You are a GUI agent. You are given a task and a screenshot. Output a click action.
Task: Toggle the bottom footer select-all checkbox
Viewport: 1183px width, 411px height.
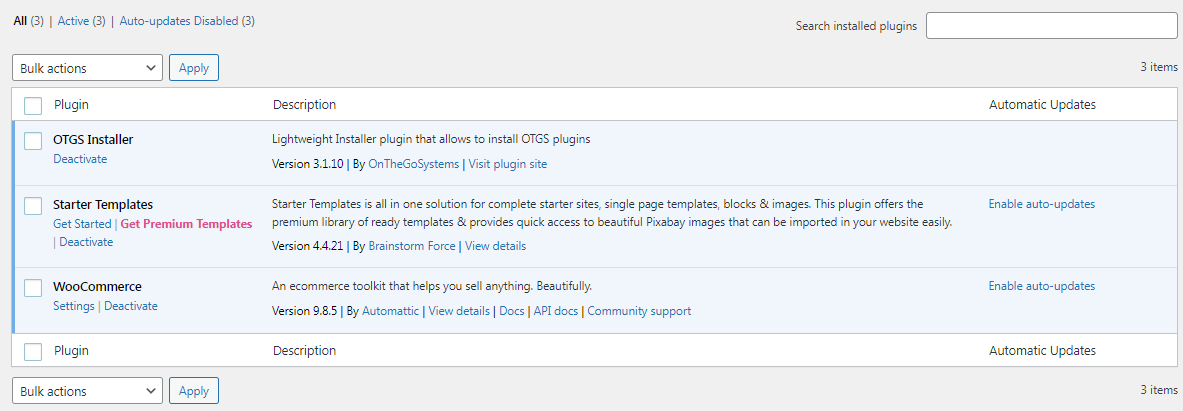pos(32,351)
